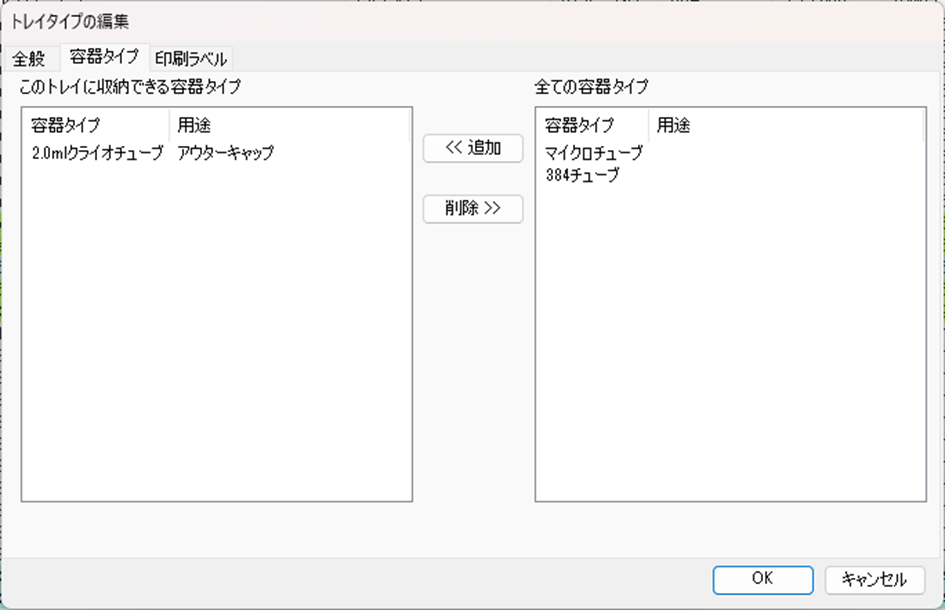Open the 印刷ラベル tab

click(x=191, y=58)
